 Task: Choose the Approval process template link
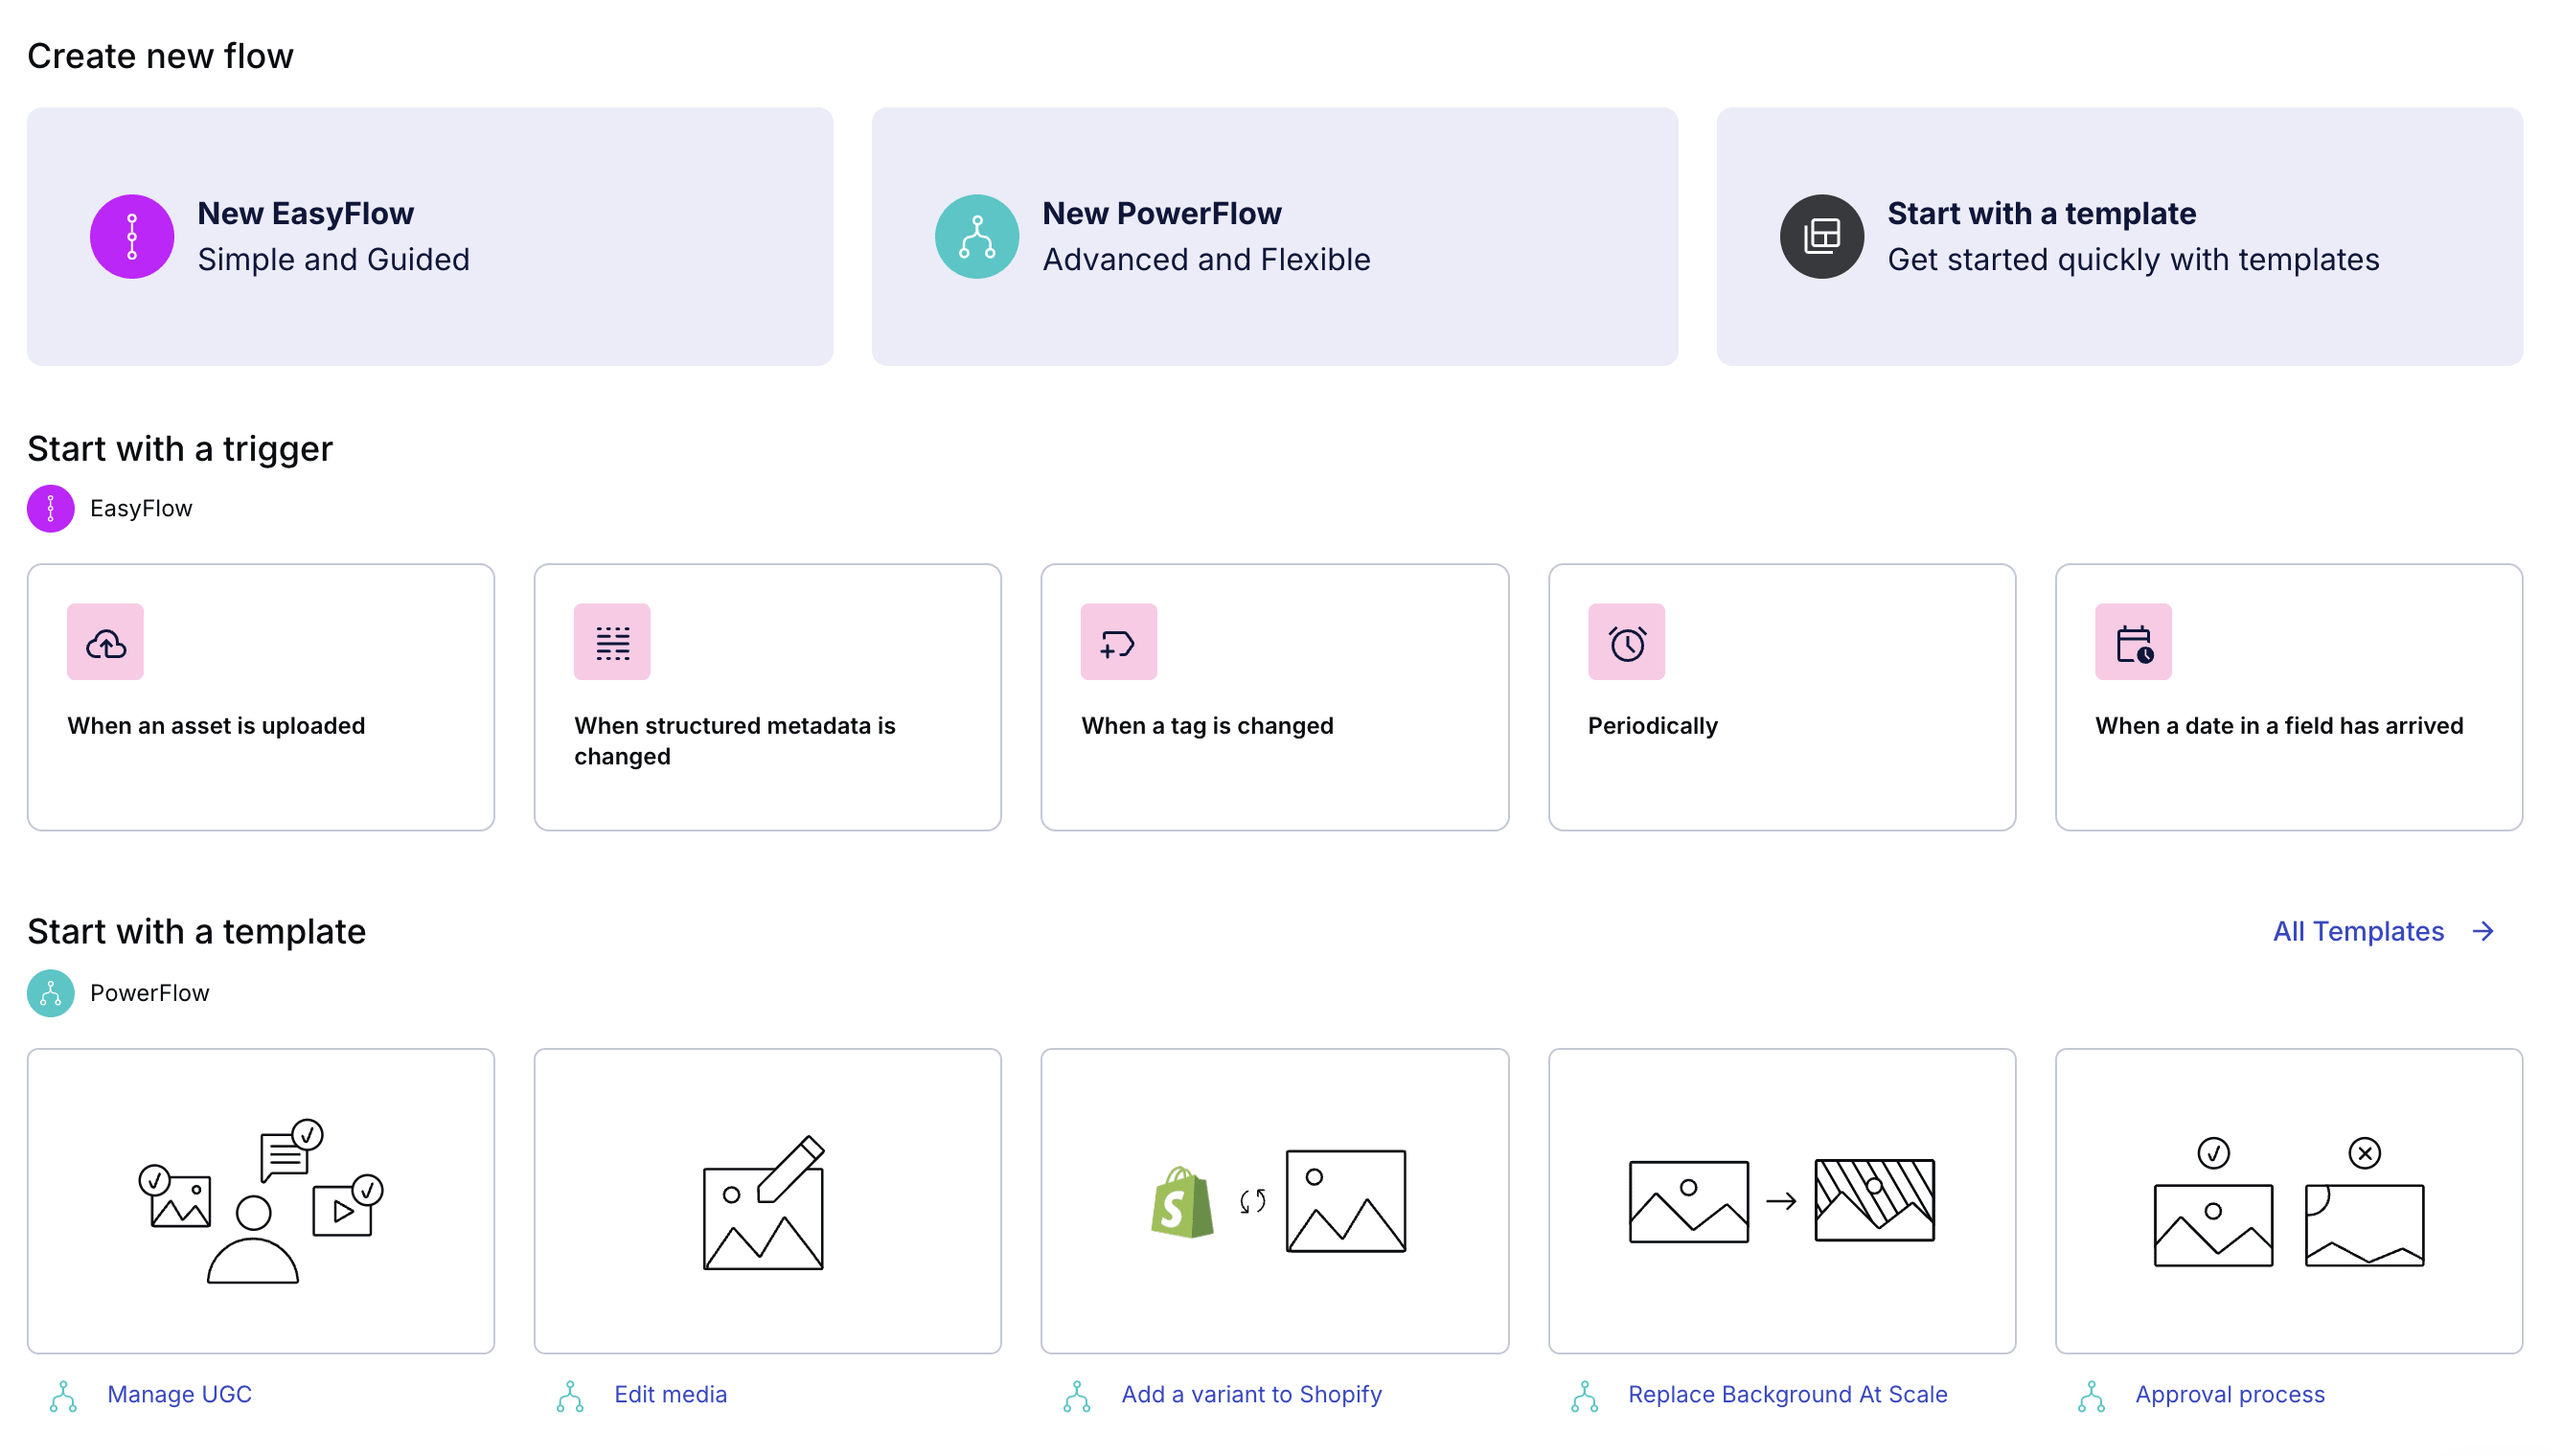tap(2229, 1394)
